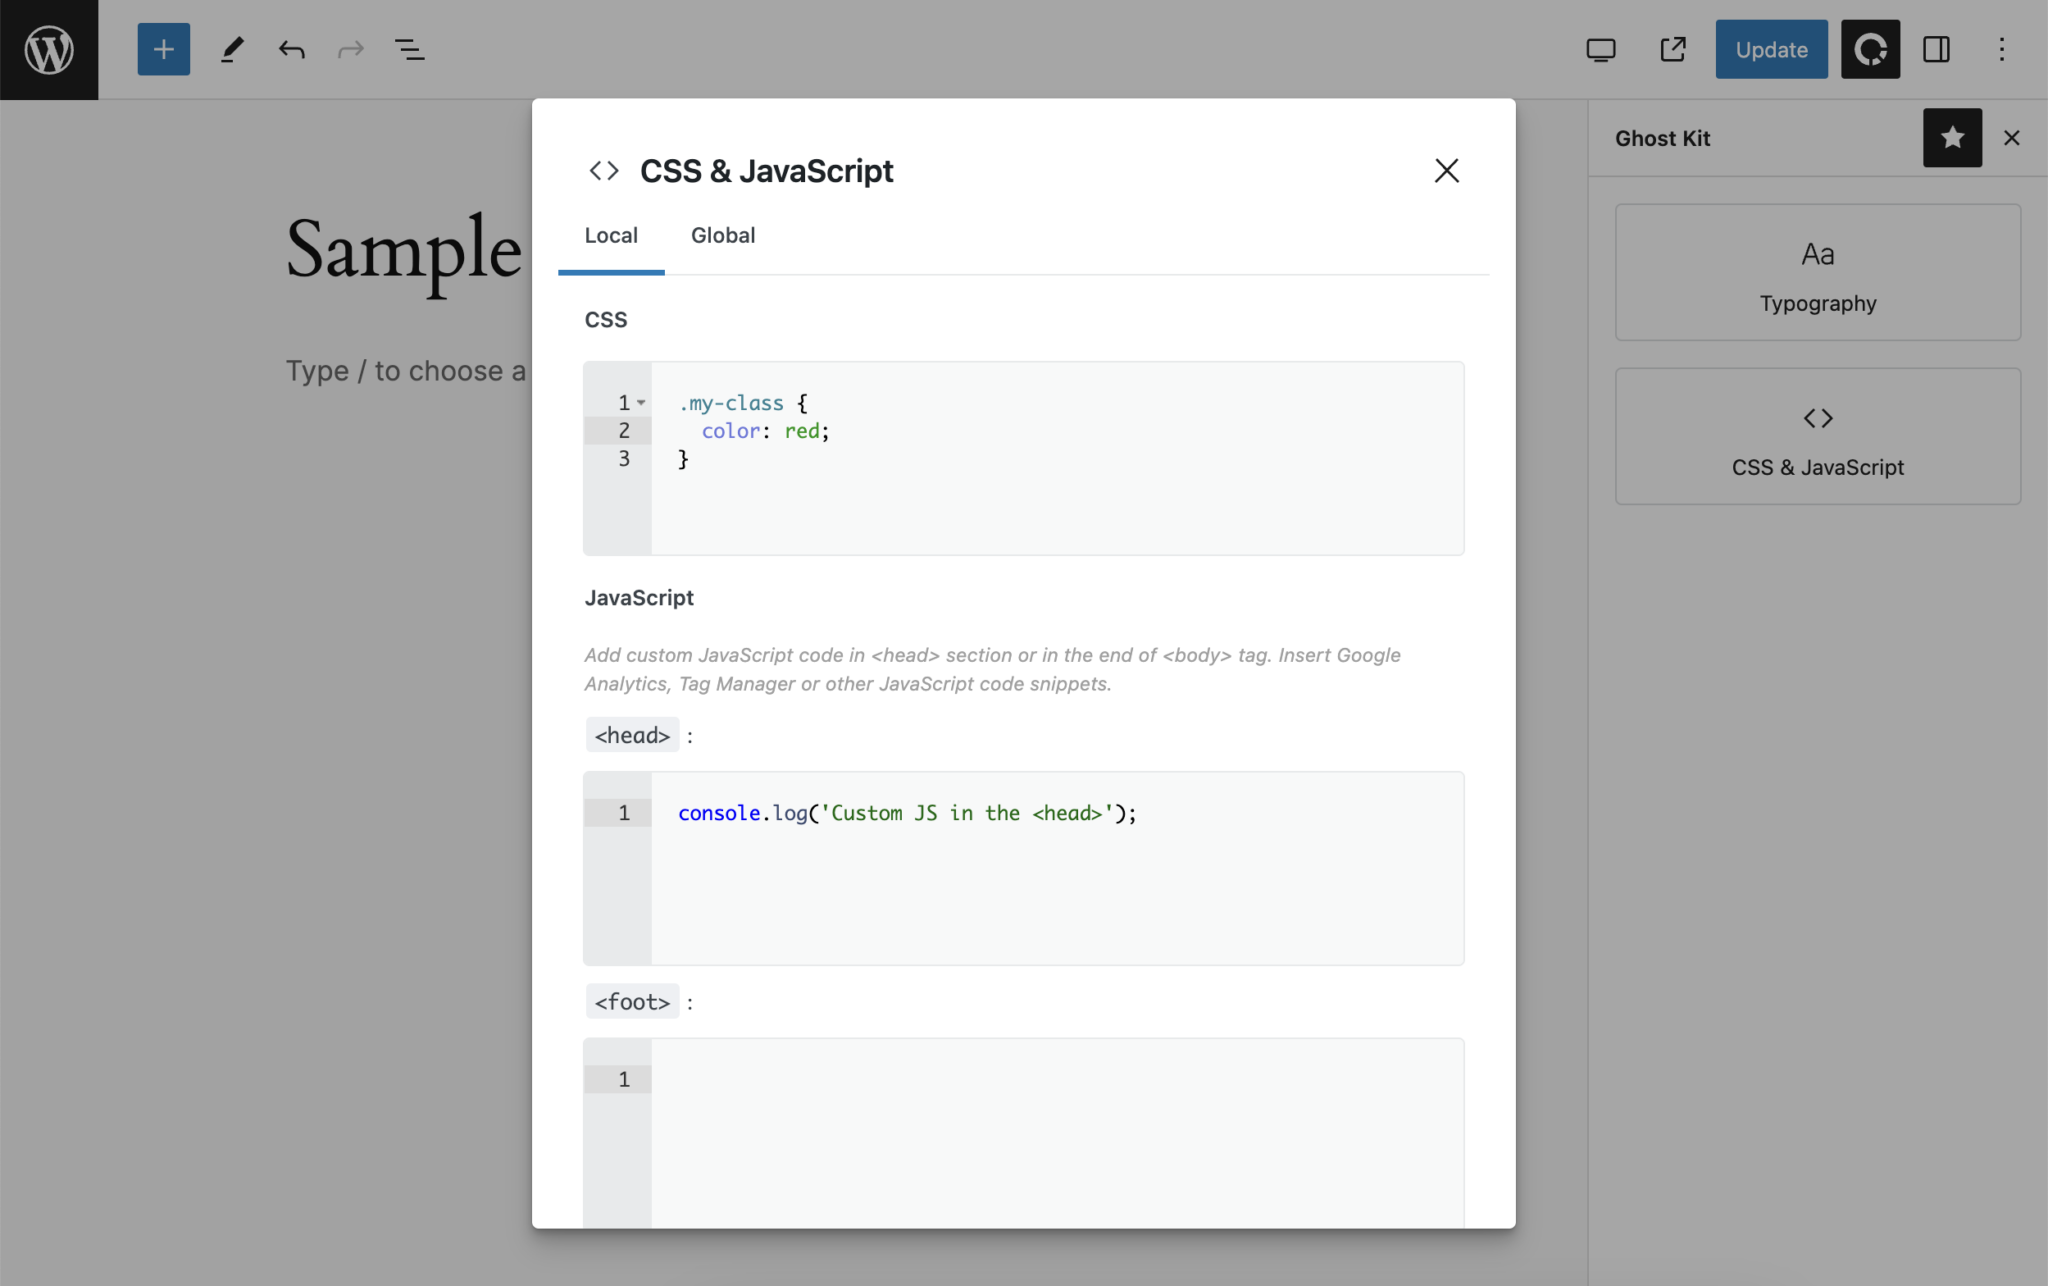
Task: Open the Document Overview list icon
Action: pyautogui.click(x=409, y=49)
